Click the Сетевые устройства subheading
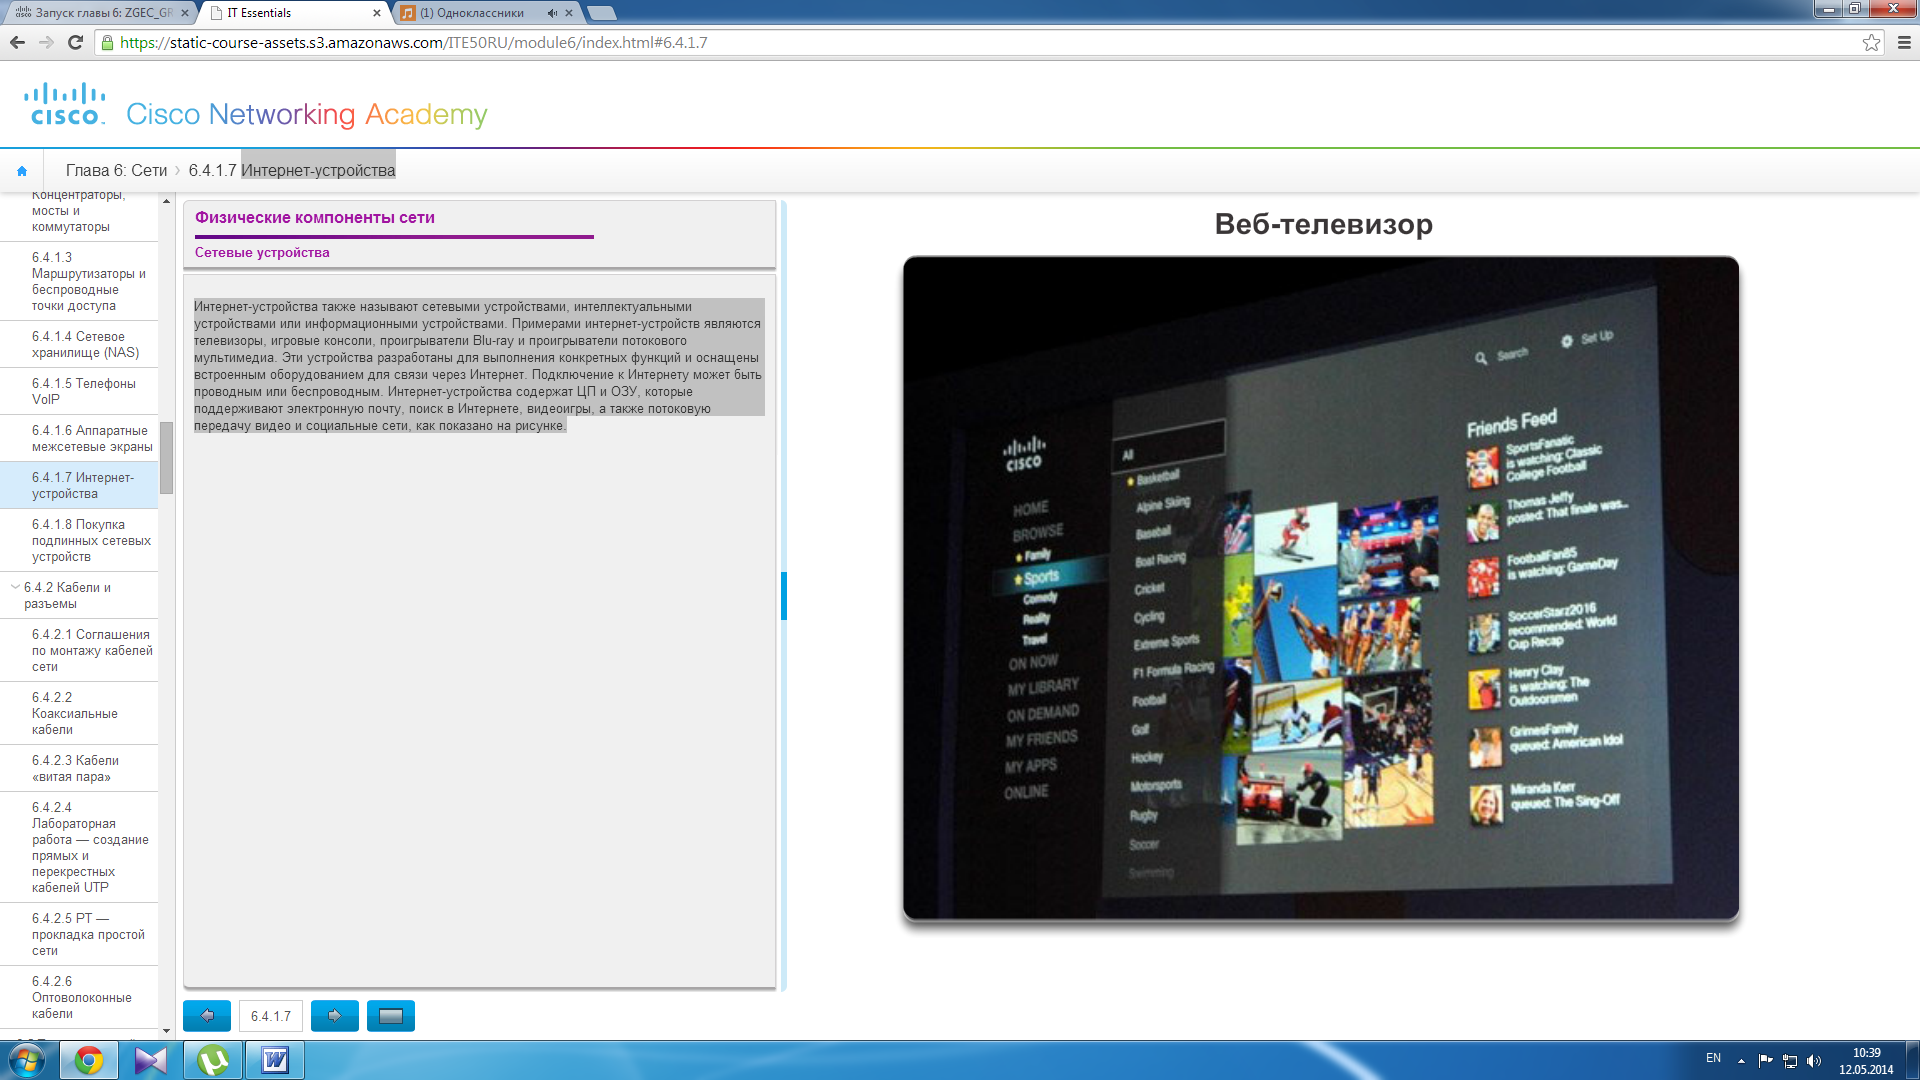Image resolution: width=1920 pixels, height=1080 pixels. coord(262,252)
